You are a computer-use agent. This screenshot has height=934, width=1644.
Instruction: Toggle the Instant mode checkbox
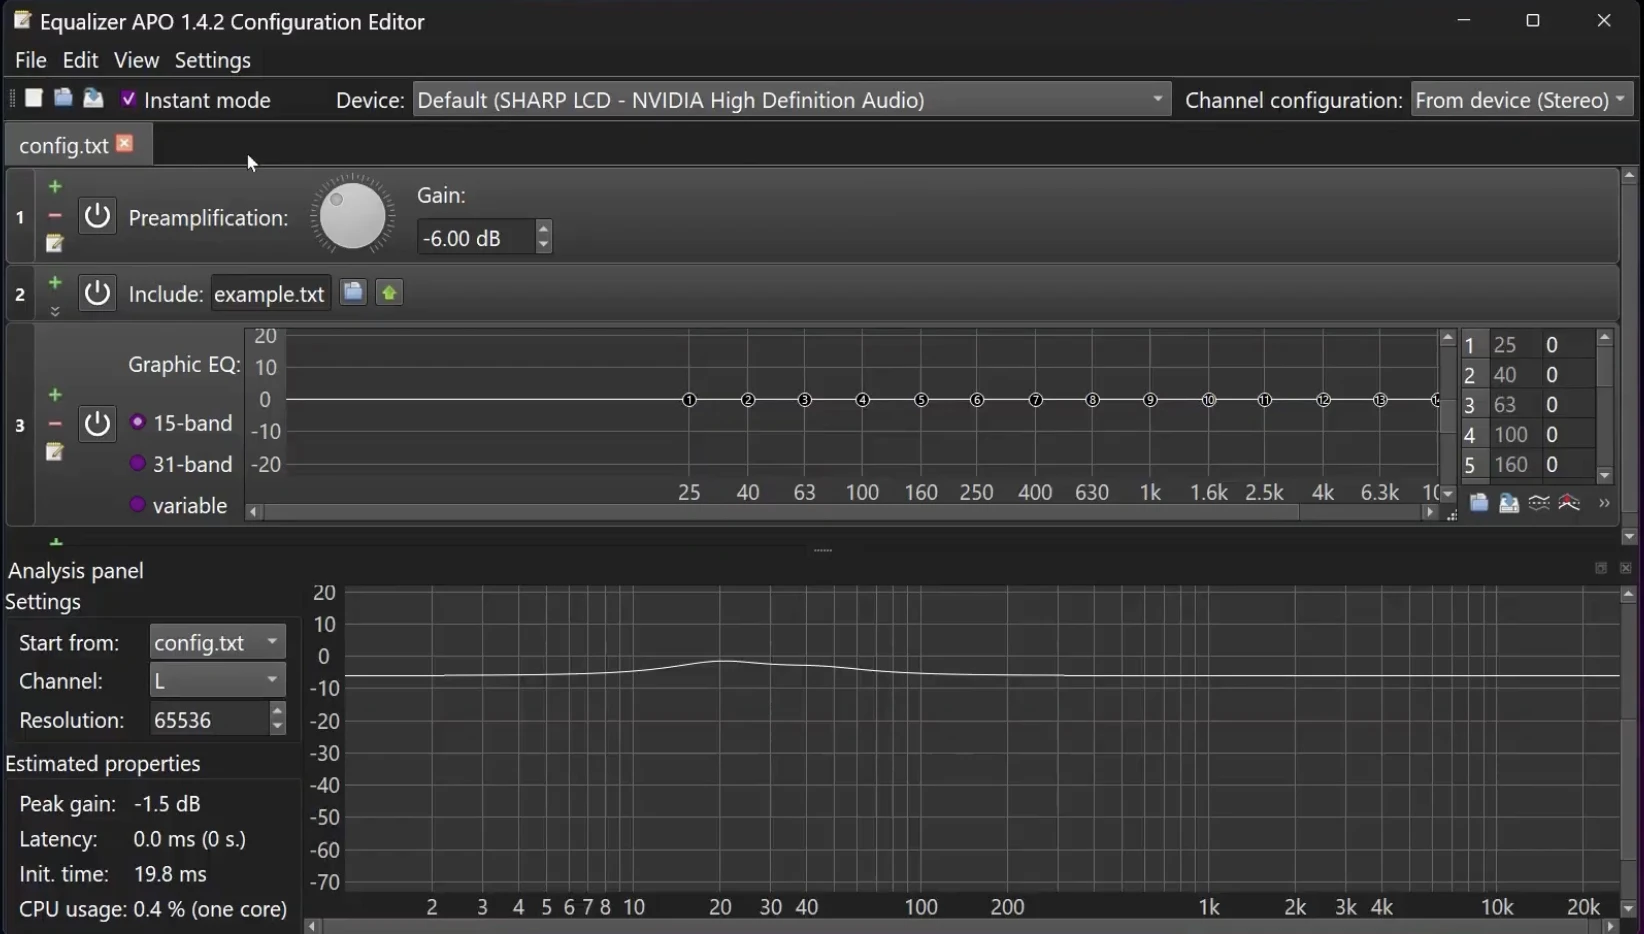click(128, 99)
